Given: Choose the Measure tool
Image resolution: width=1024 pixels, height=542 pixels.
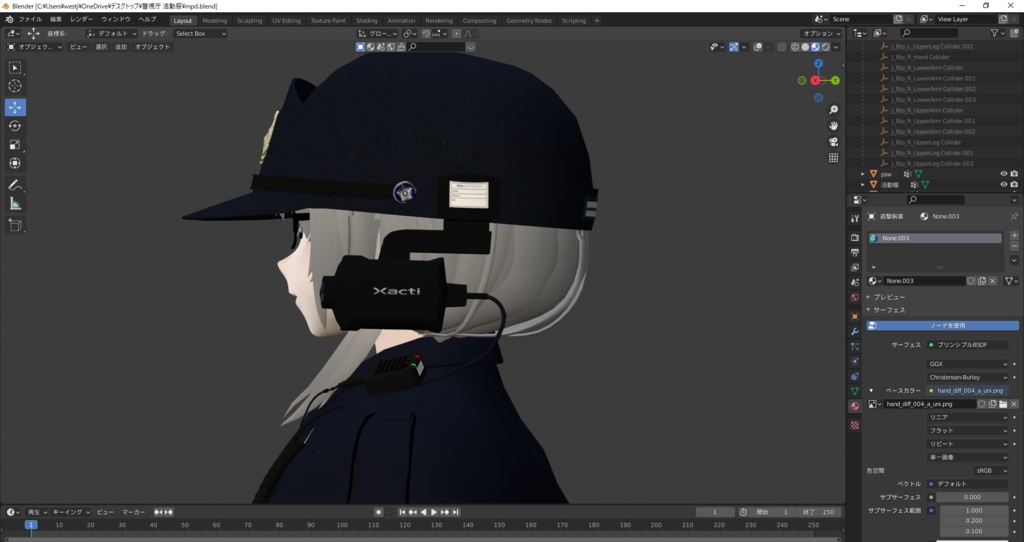Looking at the screenshot, I should [15, 204].
